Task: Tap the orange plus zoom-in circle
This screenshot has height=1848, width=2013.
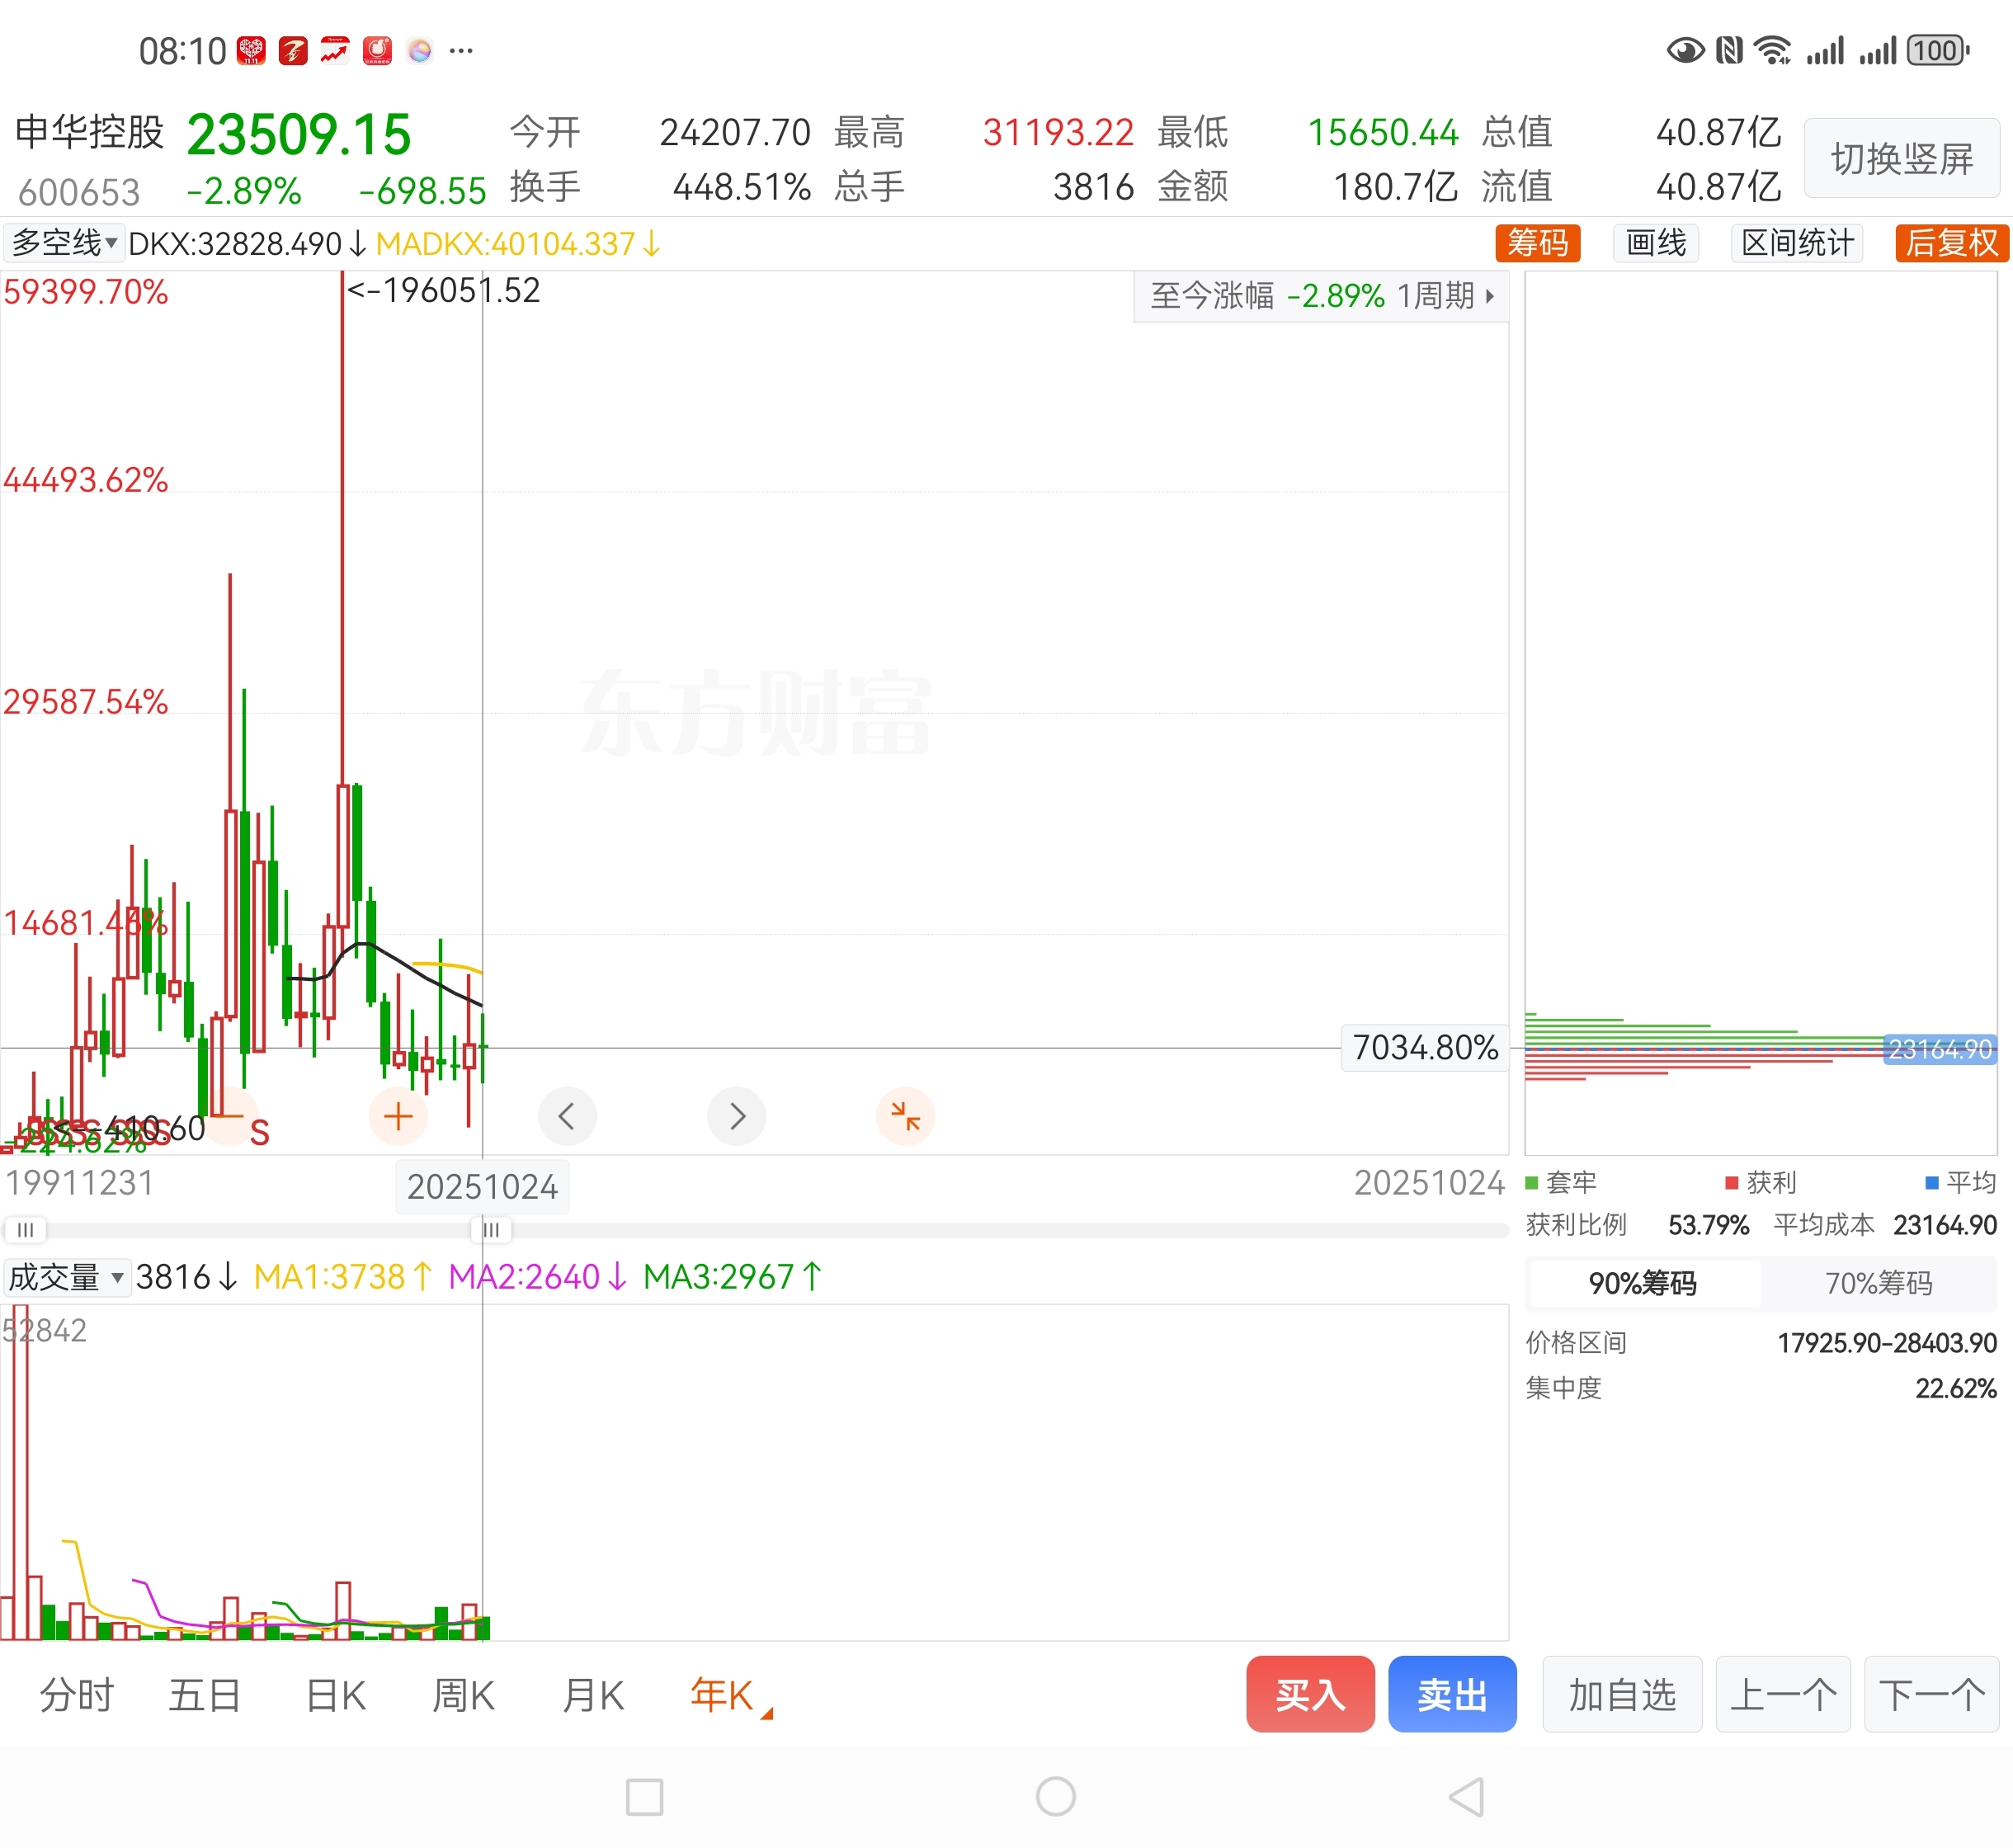Action: coord(398,1116)
